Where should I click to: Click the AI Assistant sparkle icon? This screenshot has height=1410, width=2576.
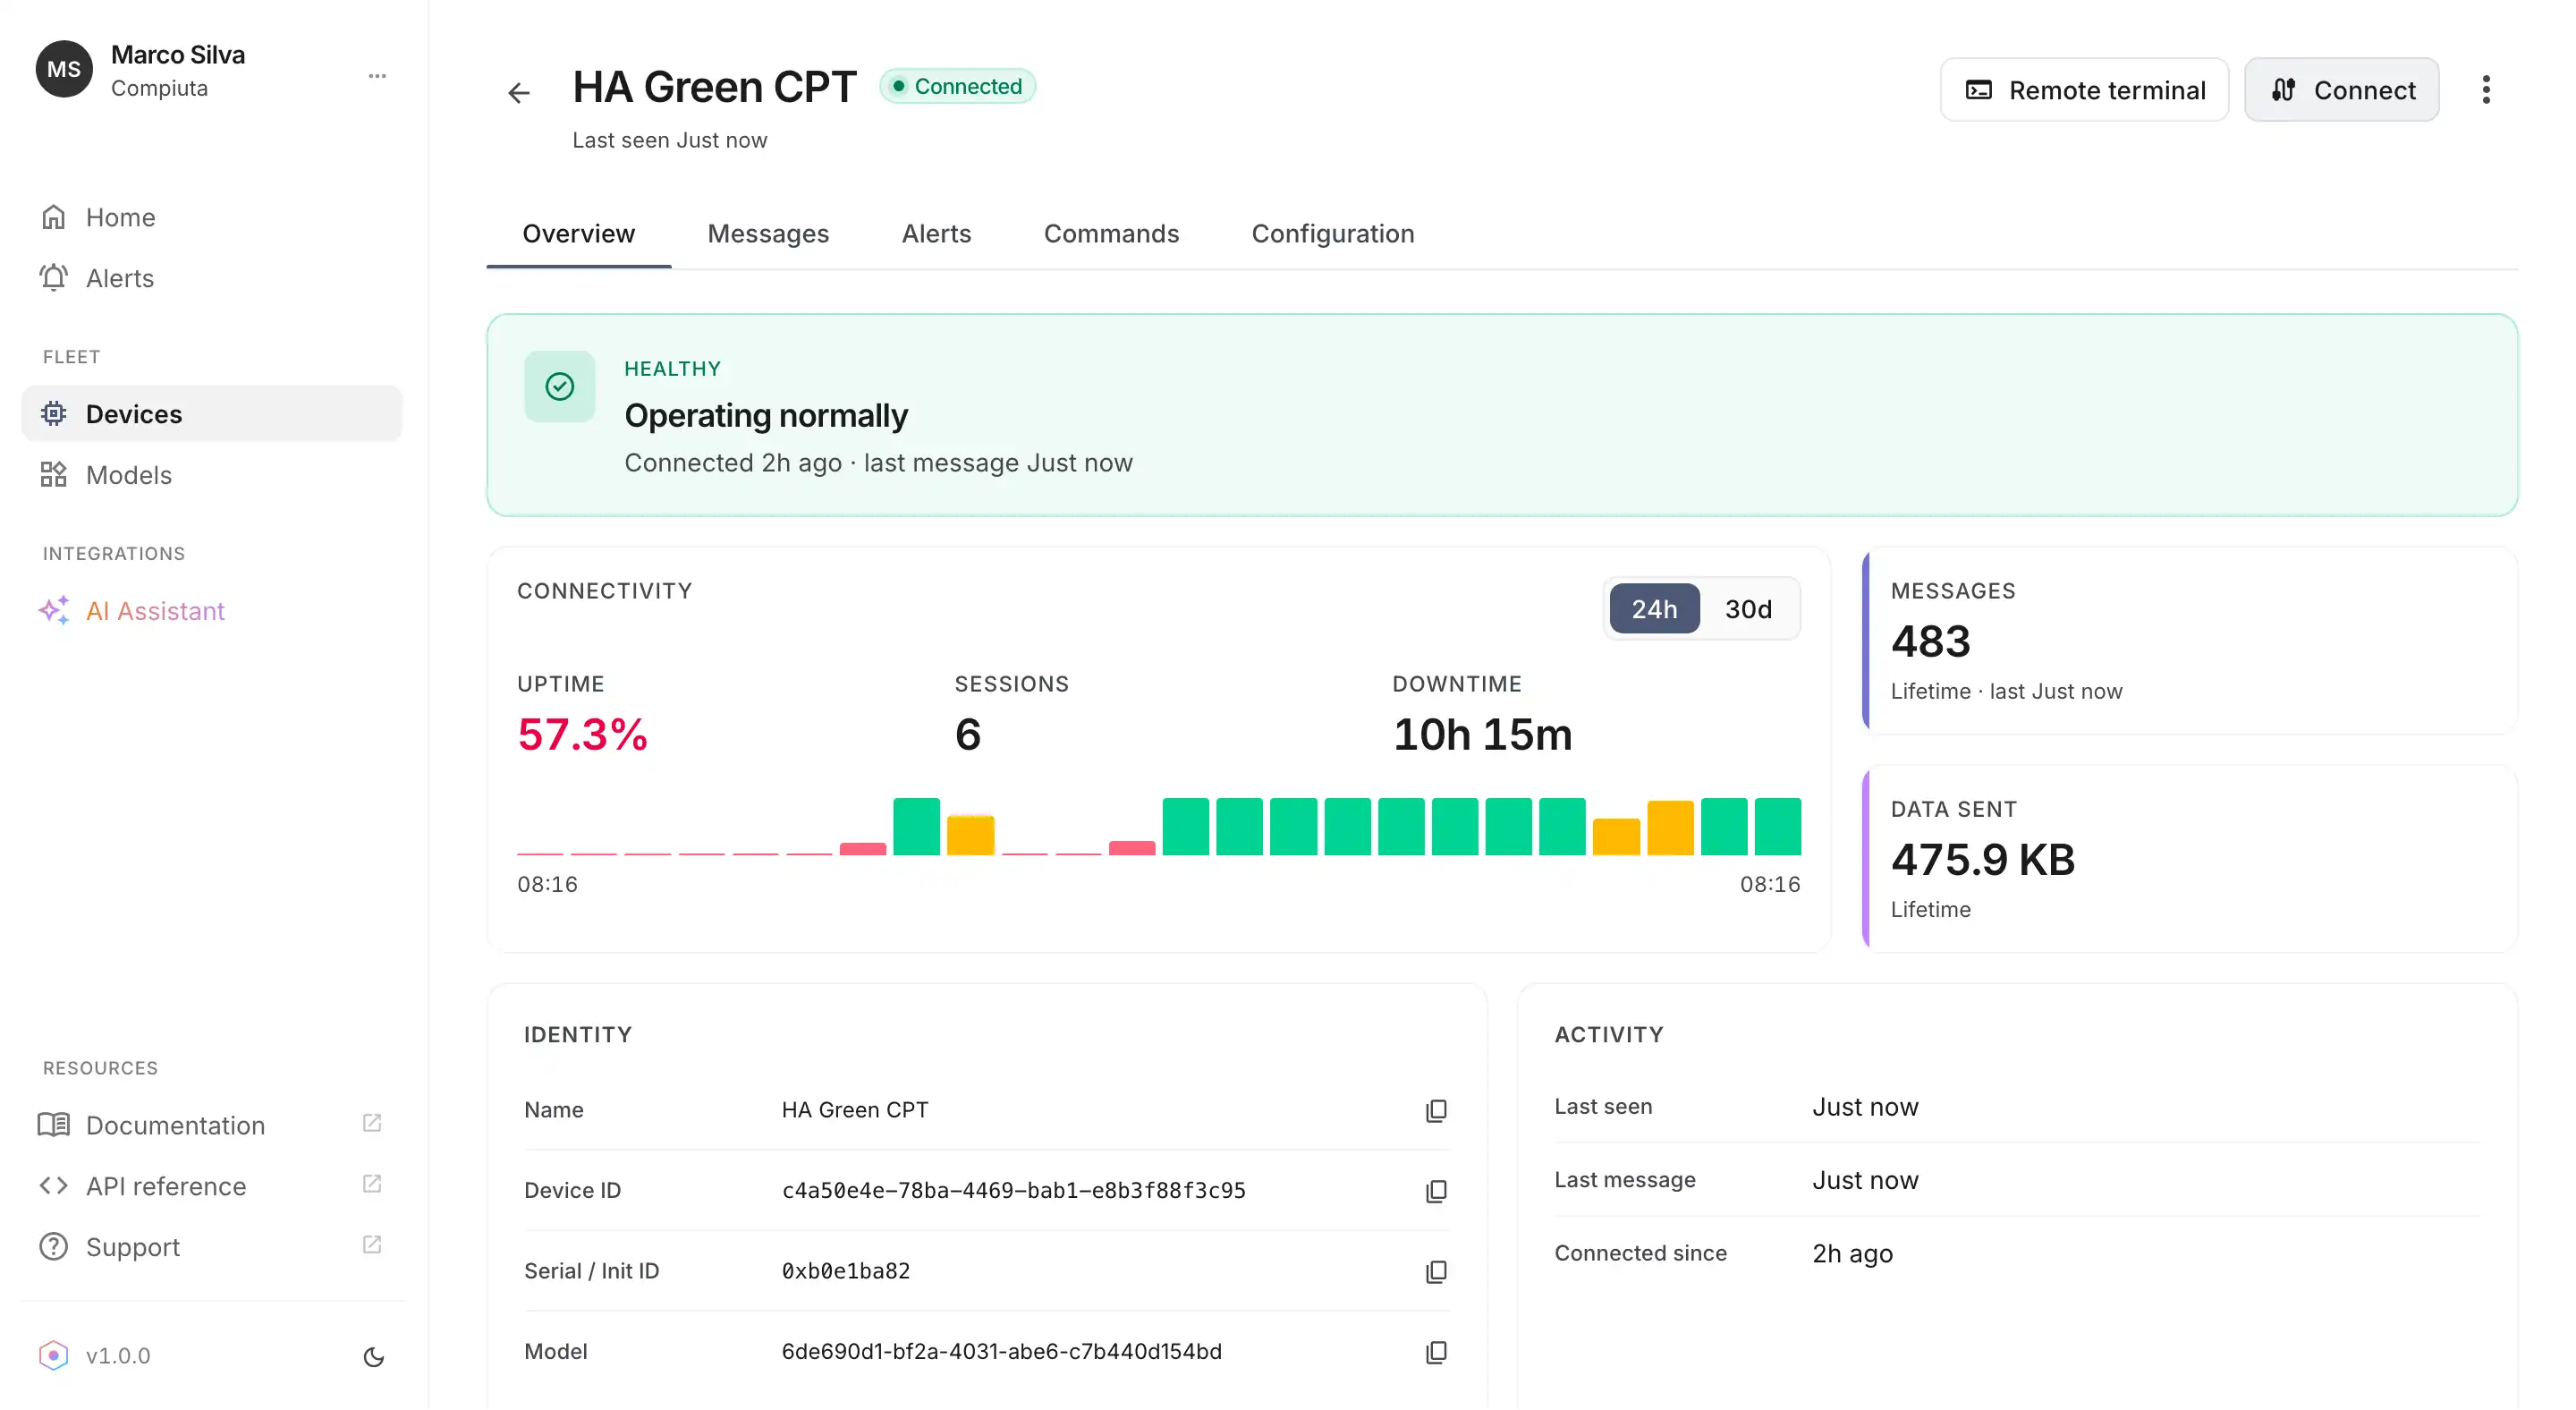(54, 611)
